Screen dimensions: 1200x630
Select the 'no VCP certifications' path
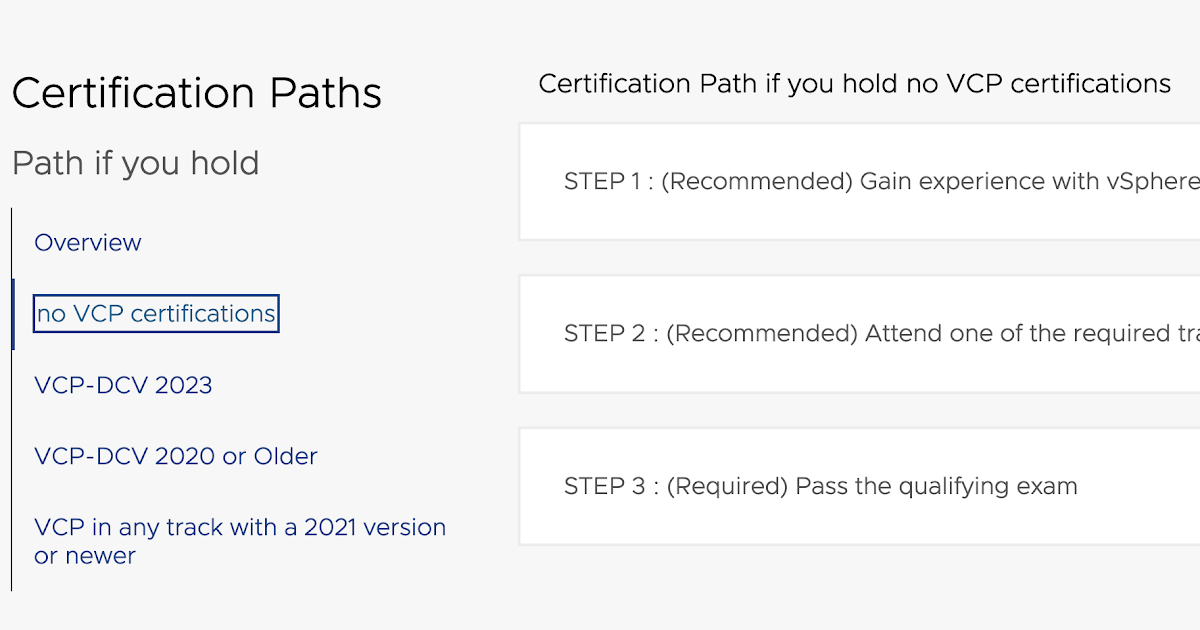click(x=156, y=314)
